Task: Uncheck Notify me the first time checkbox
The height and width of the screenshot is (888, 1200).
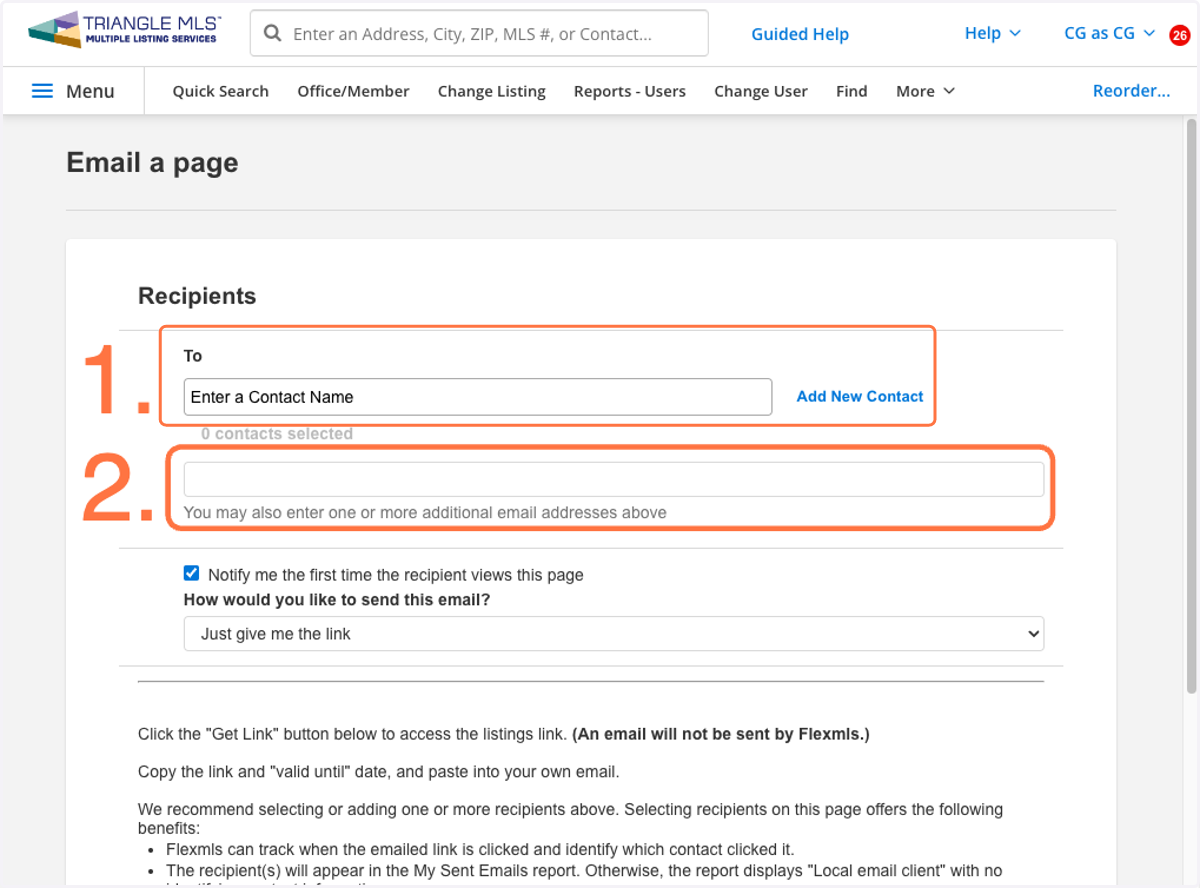Action: 192,574
